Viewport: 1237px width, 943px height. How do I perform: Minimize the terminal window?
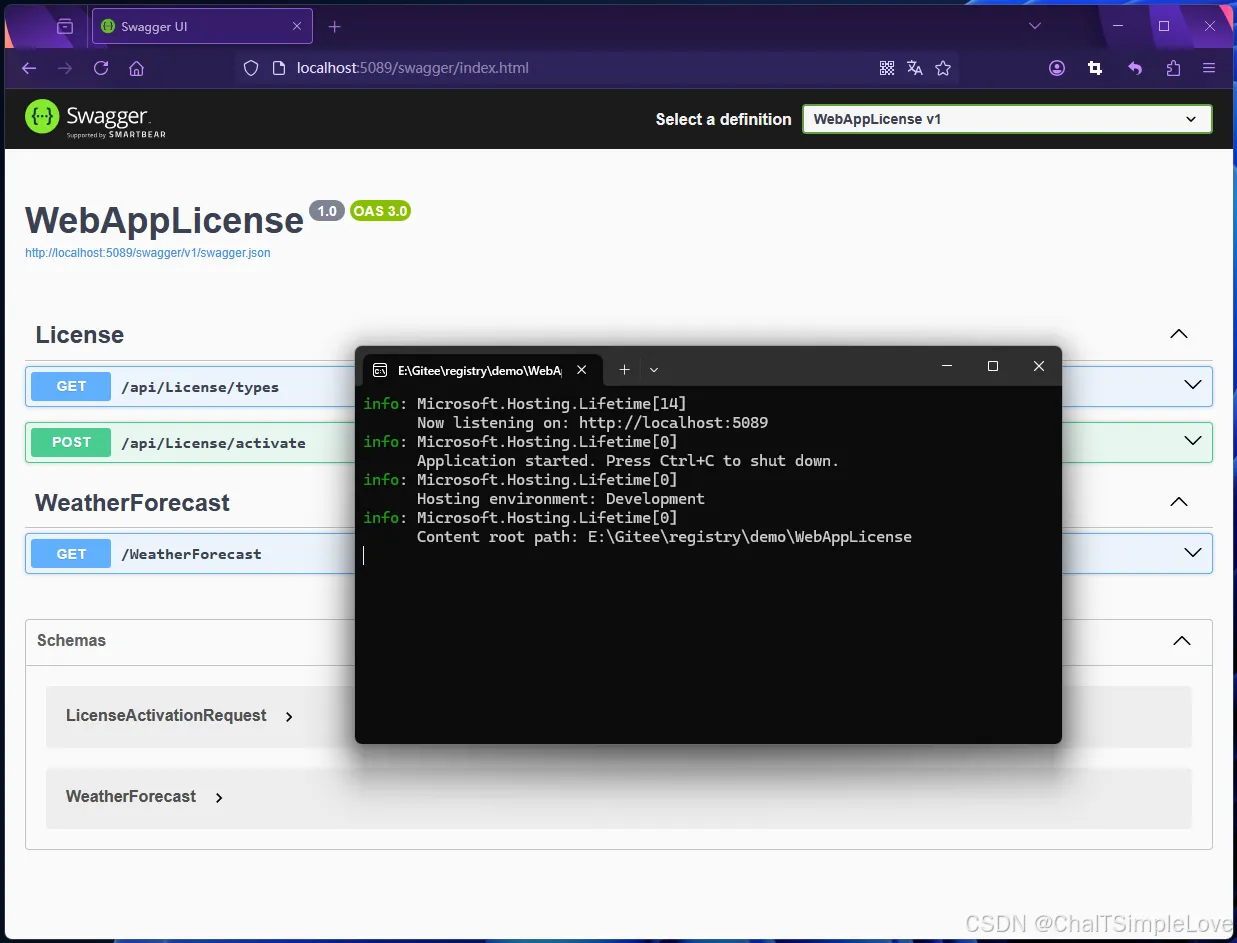click(947, 366)
